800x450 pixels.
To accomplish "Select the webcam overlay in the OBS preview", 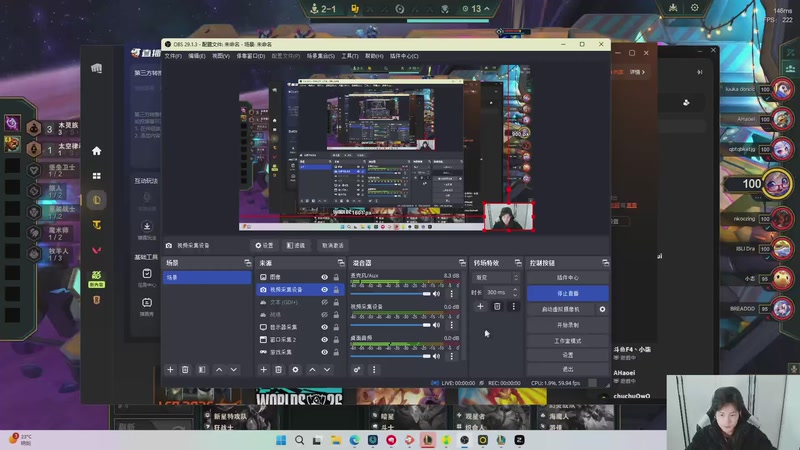I will click(508, 216).
